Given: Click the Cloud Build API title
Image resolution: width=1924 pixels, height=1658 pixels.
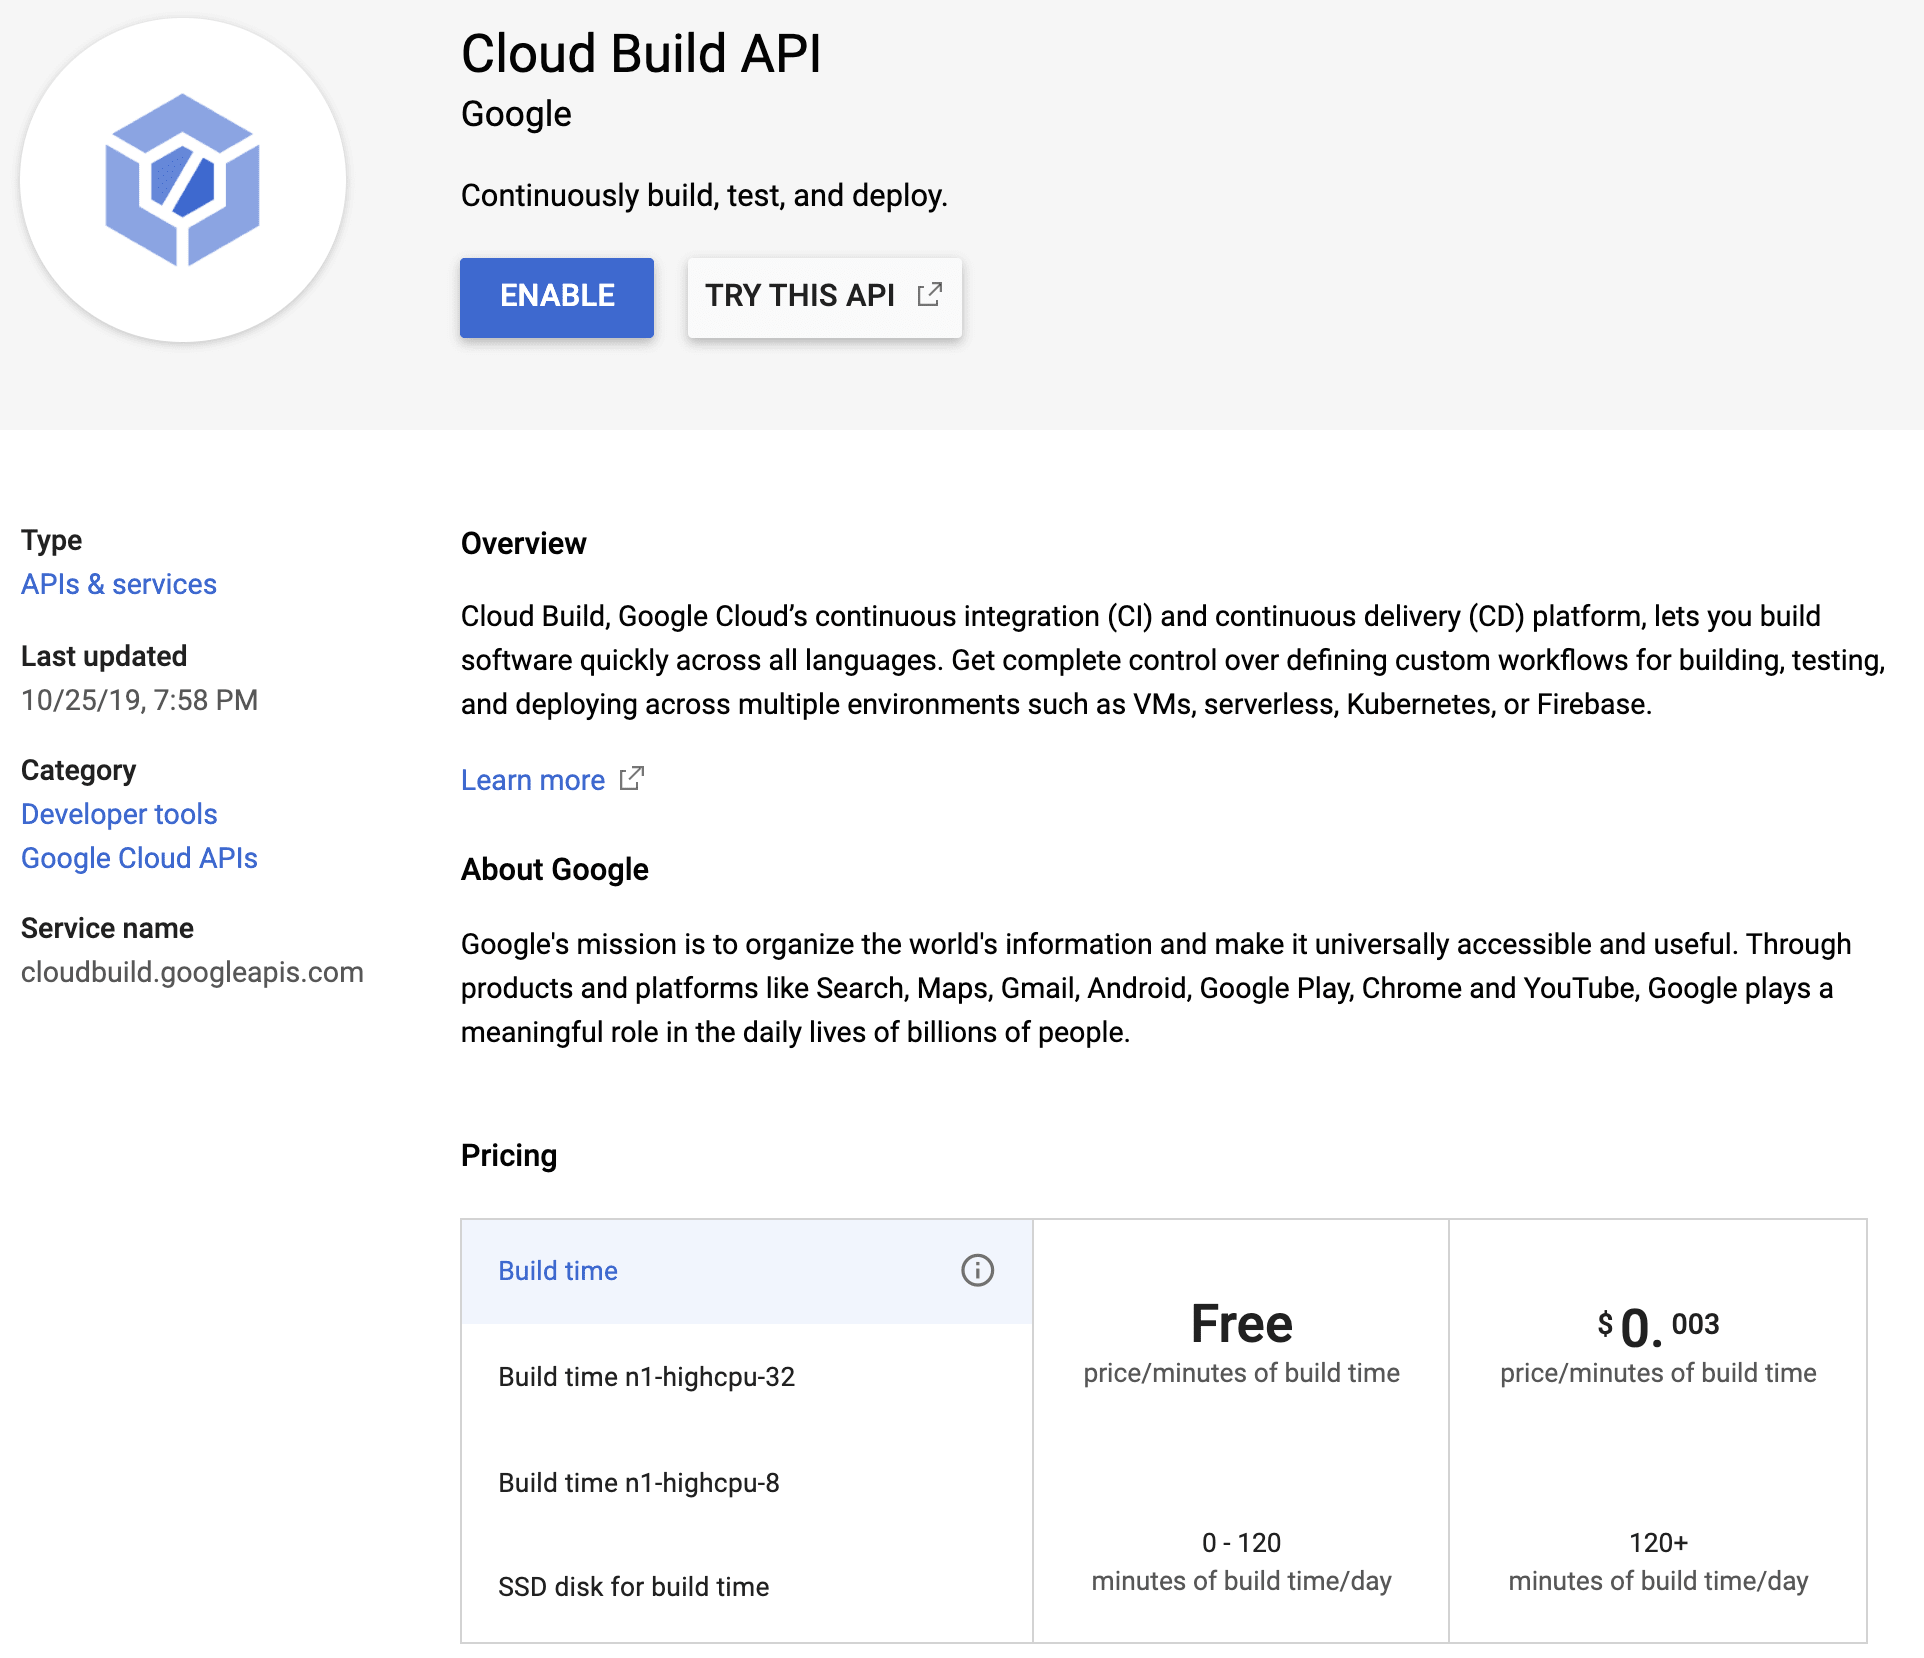Looking at the screenshot, I should pos(641,54).
